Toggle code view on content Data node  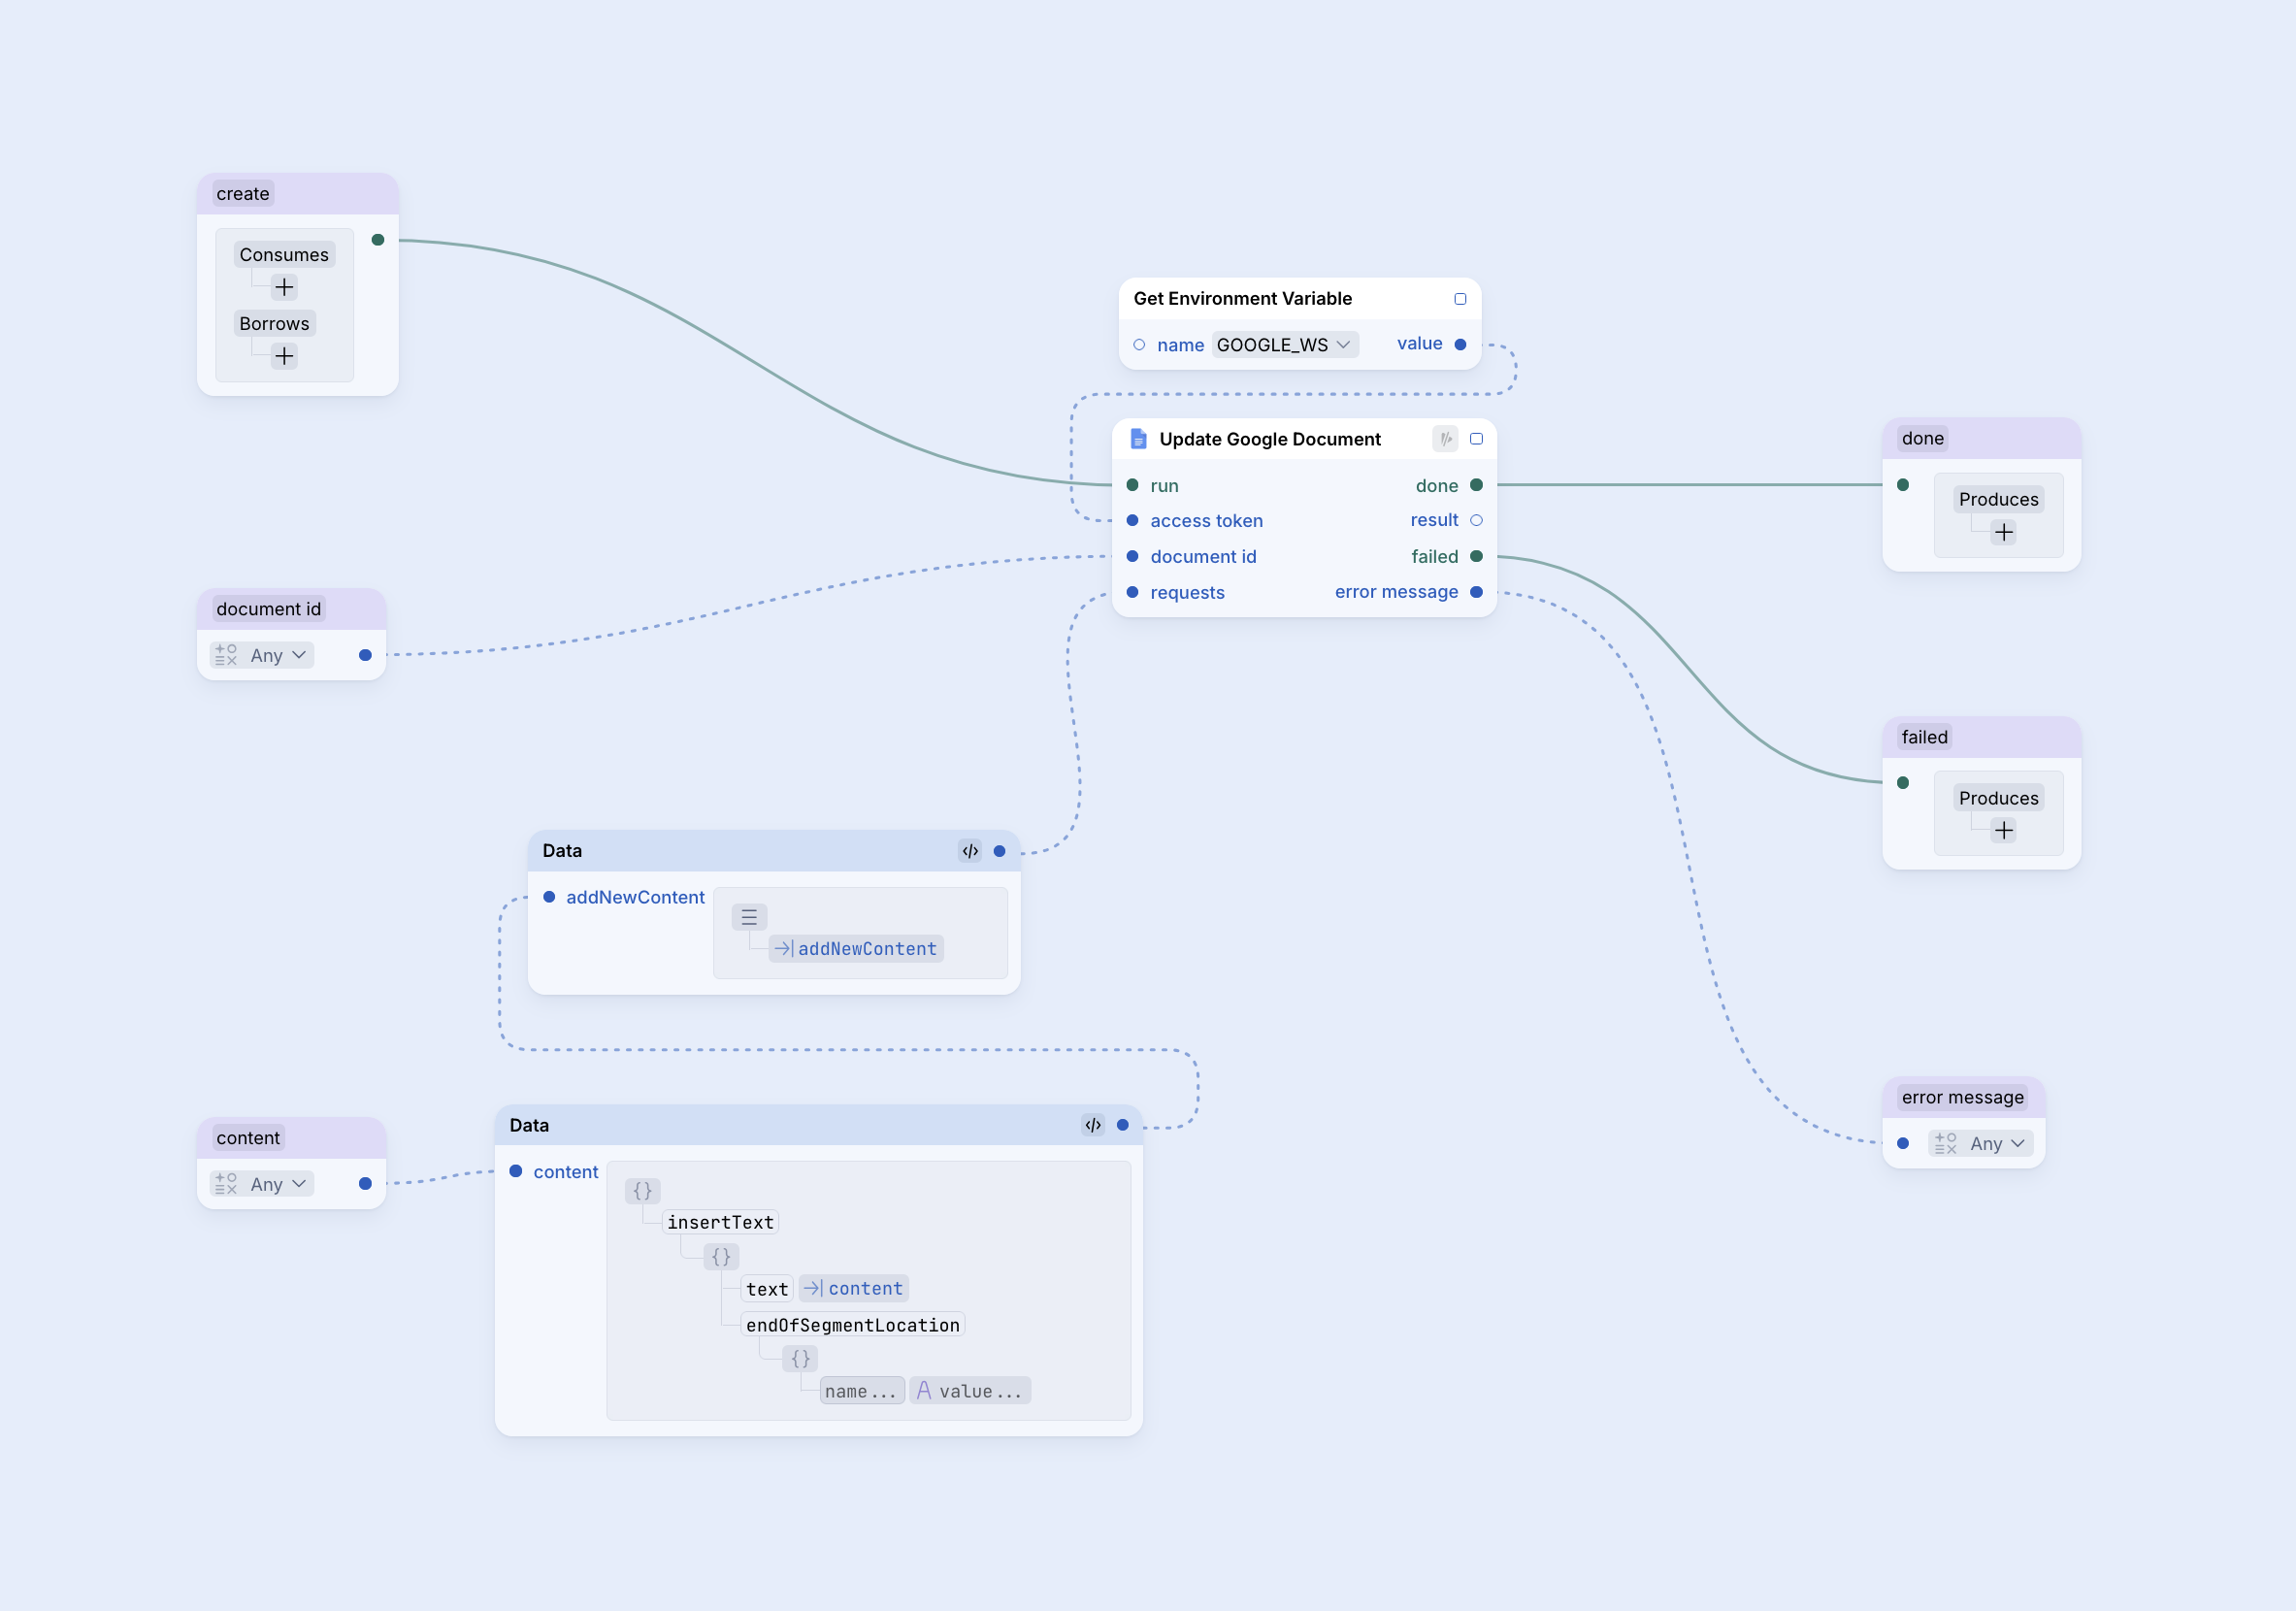pos(1093,1125)
